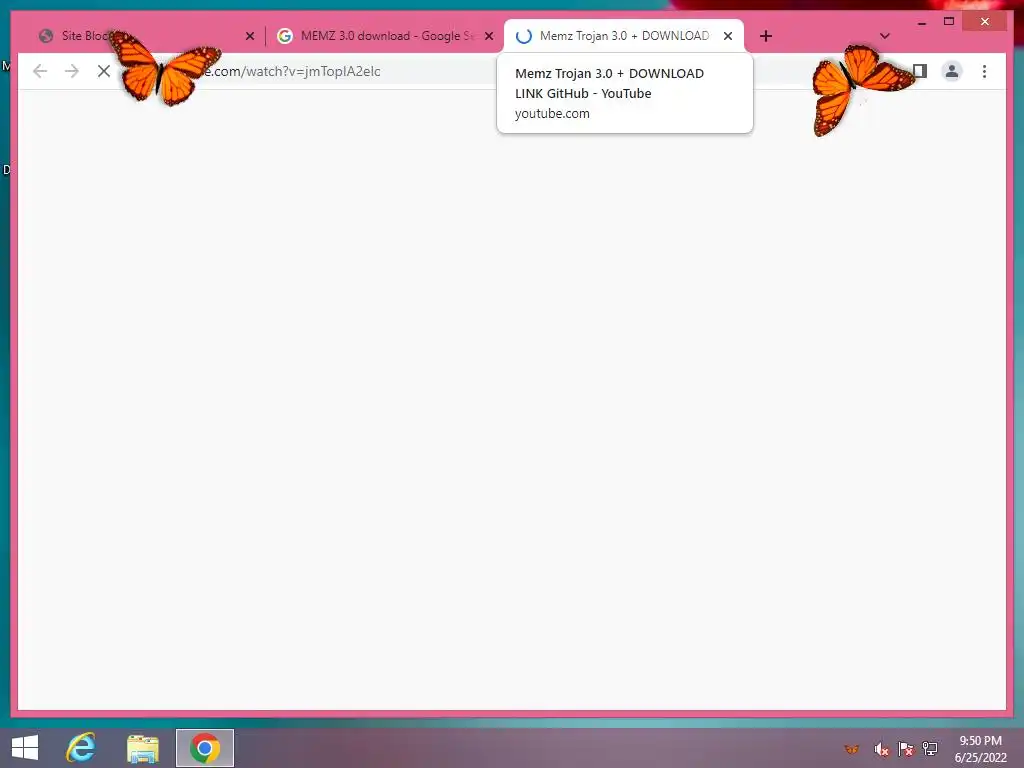Switch to MEMZ 3.0 download Google tab
The image size is (1024, 768).
[x=385, y=36]
